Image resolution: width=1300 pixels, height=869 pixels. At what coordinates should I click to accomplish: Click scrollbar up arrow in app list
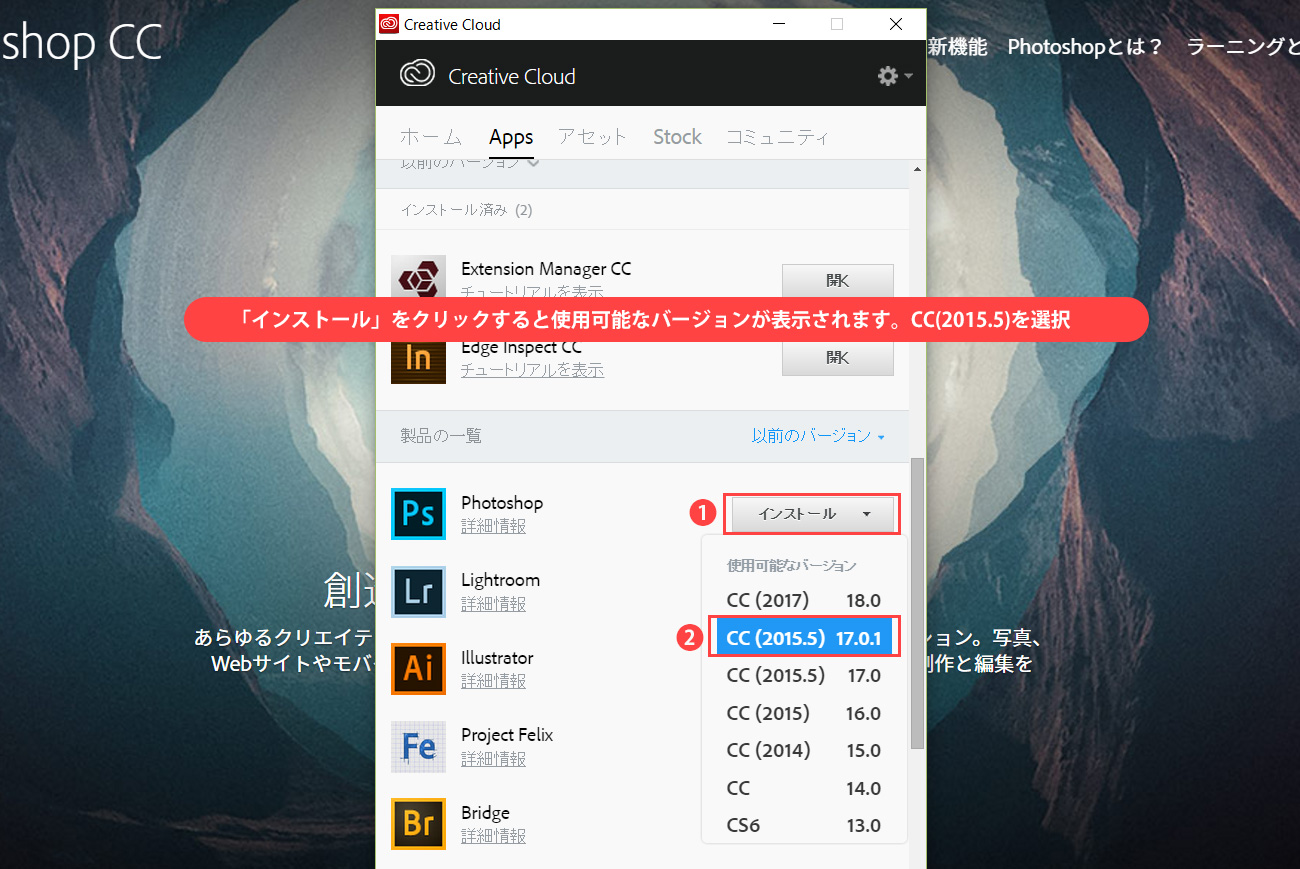[917, 168]
